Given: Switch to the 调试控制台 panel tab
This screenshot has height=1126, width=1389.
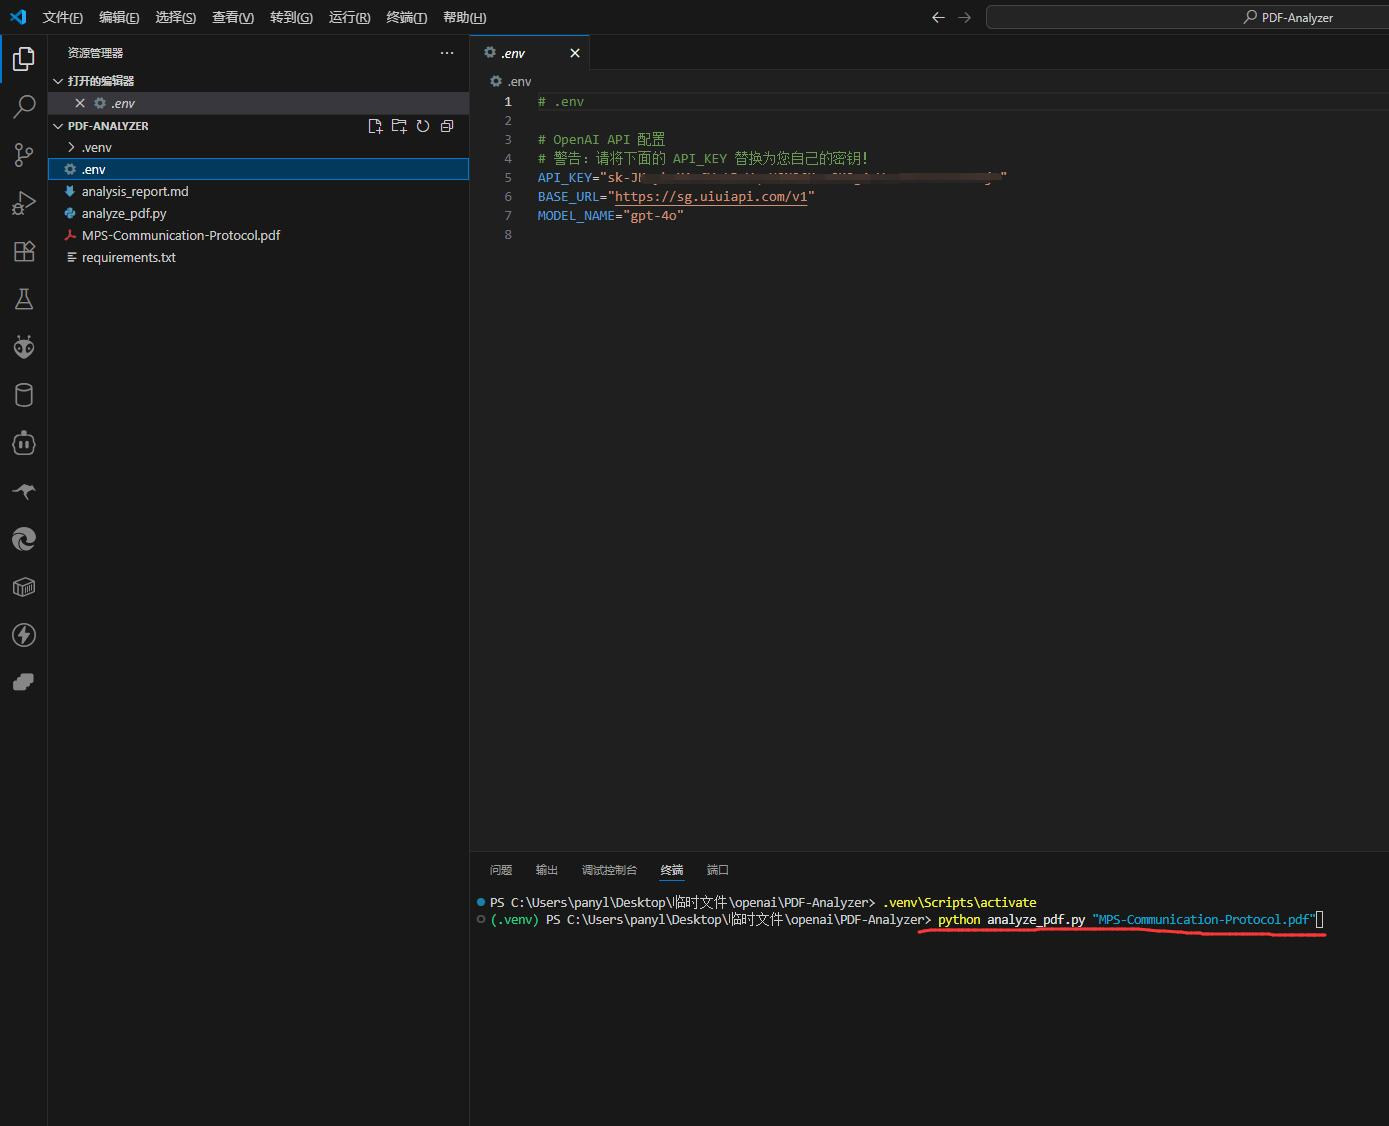Looking at the screenshot, I should (609, 870).
